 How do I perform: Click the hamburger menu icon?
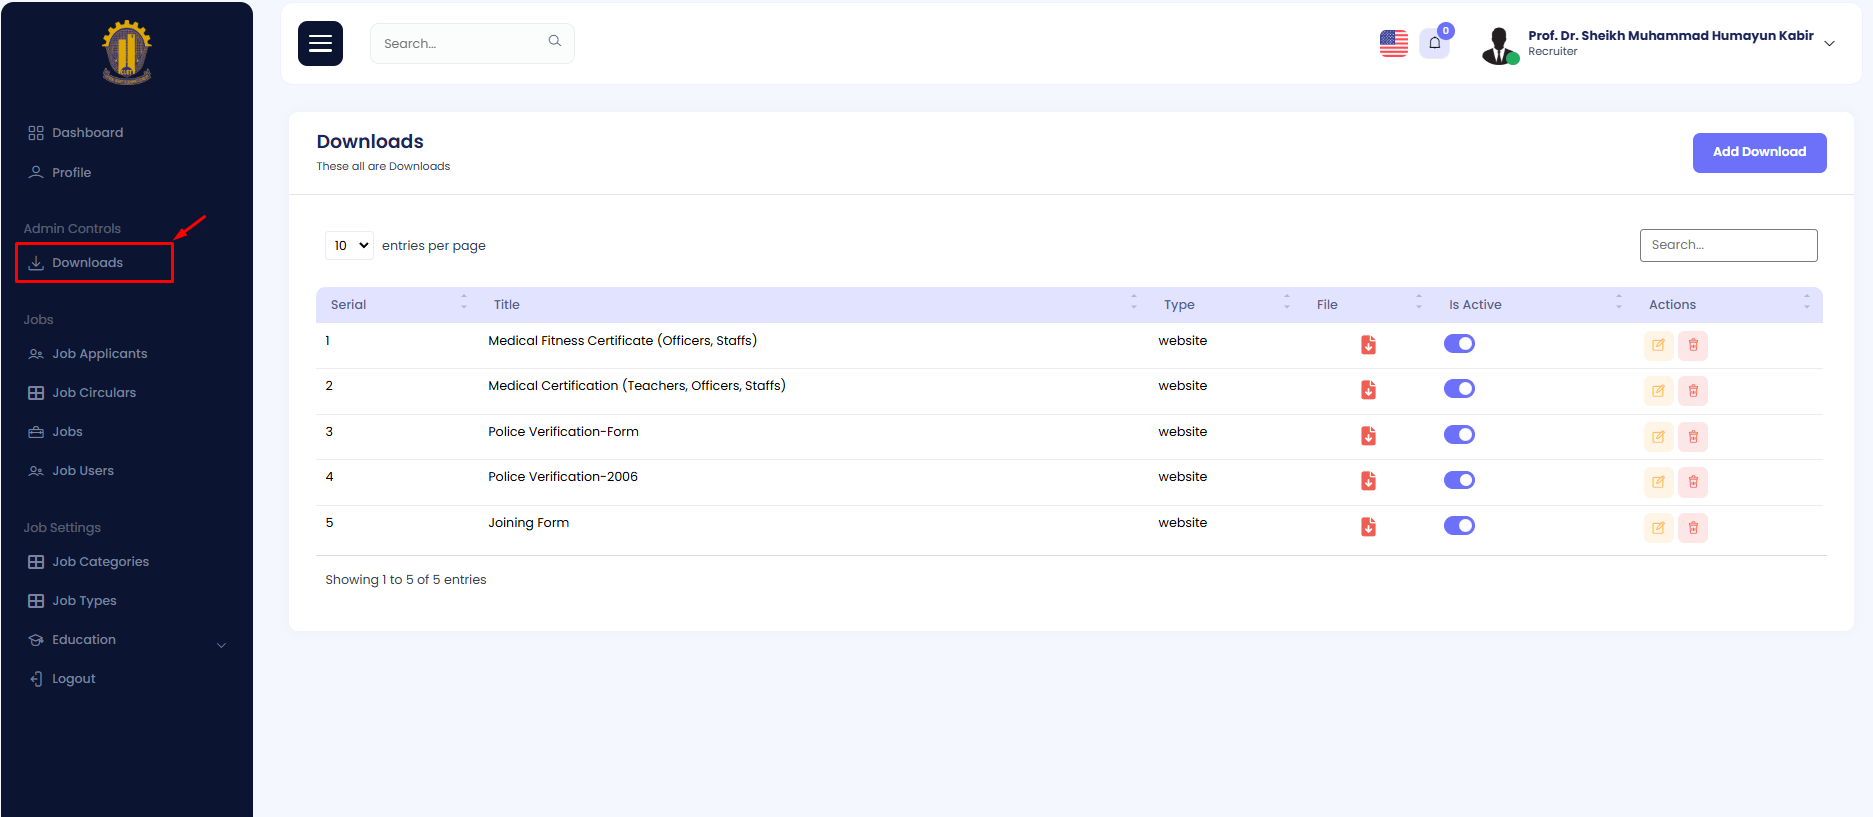pos(320,44)
